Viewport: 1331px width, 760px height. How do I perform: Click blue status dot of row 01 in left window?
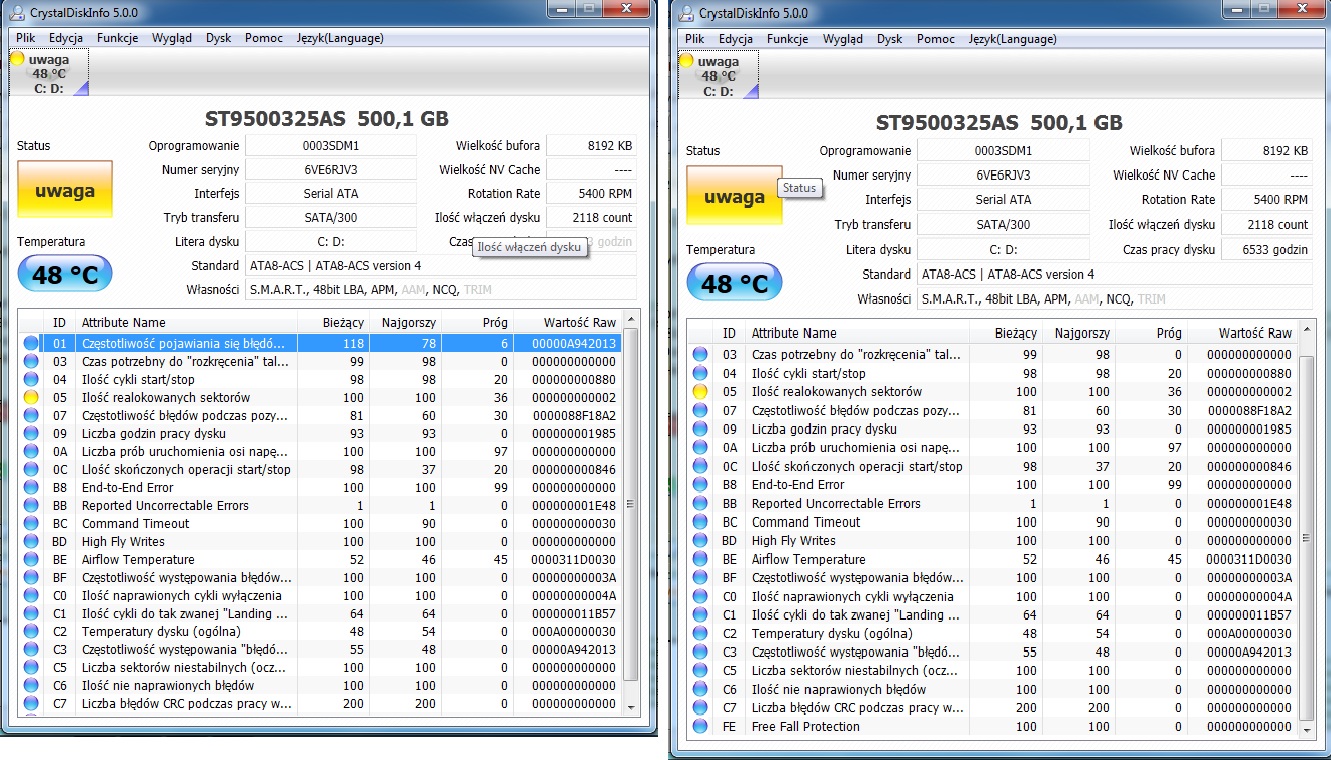[x=31, y=343]
